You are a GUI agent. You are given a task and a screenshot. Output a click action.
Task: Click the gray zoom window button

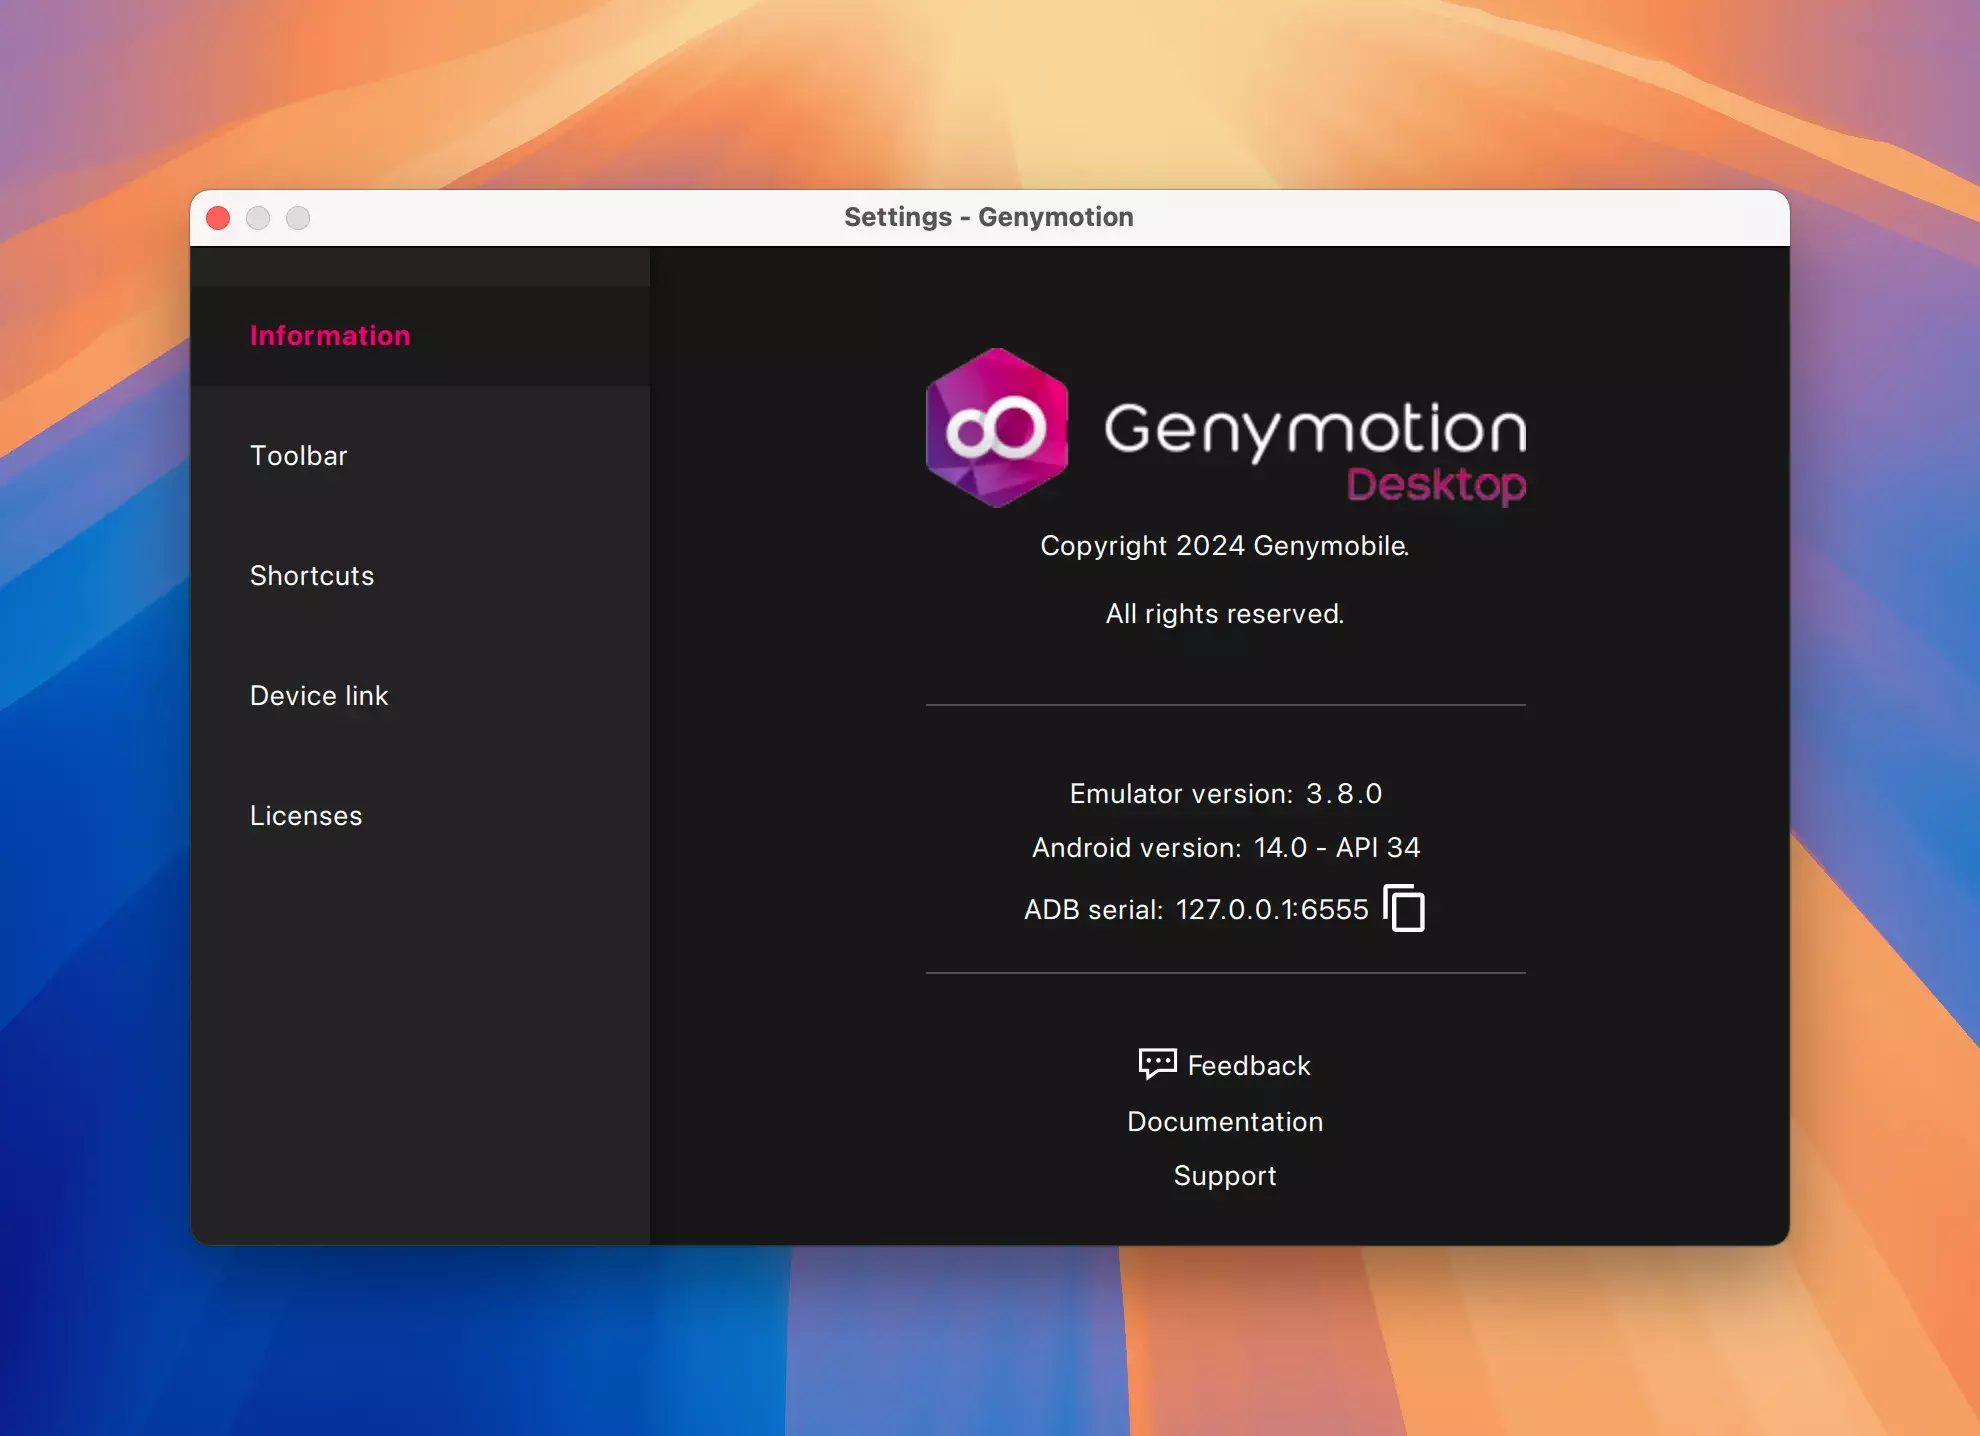298,218
